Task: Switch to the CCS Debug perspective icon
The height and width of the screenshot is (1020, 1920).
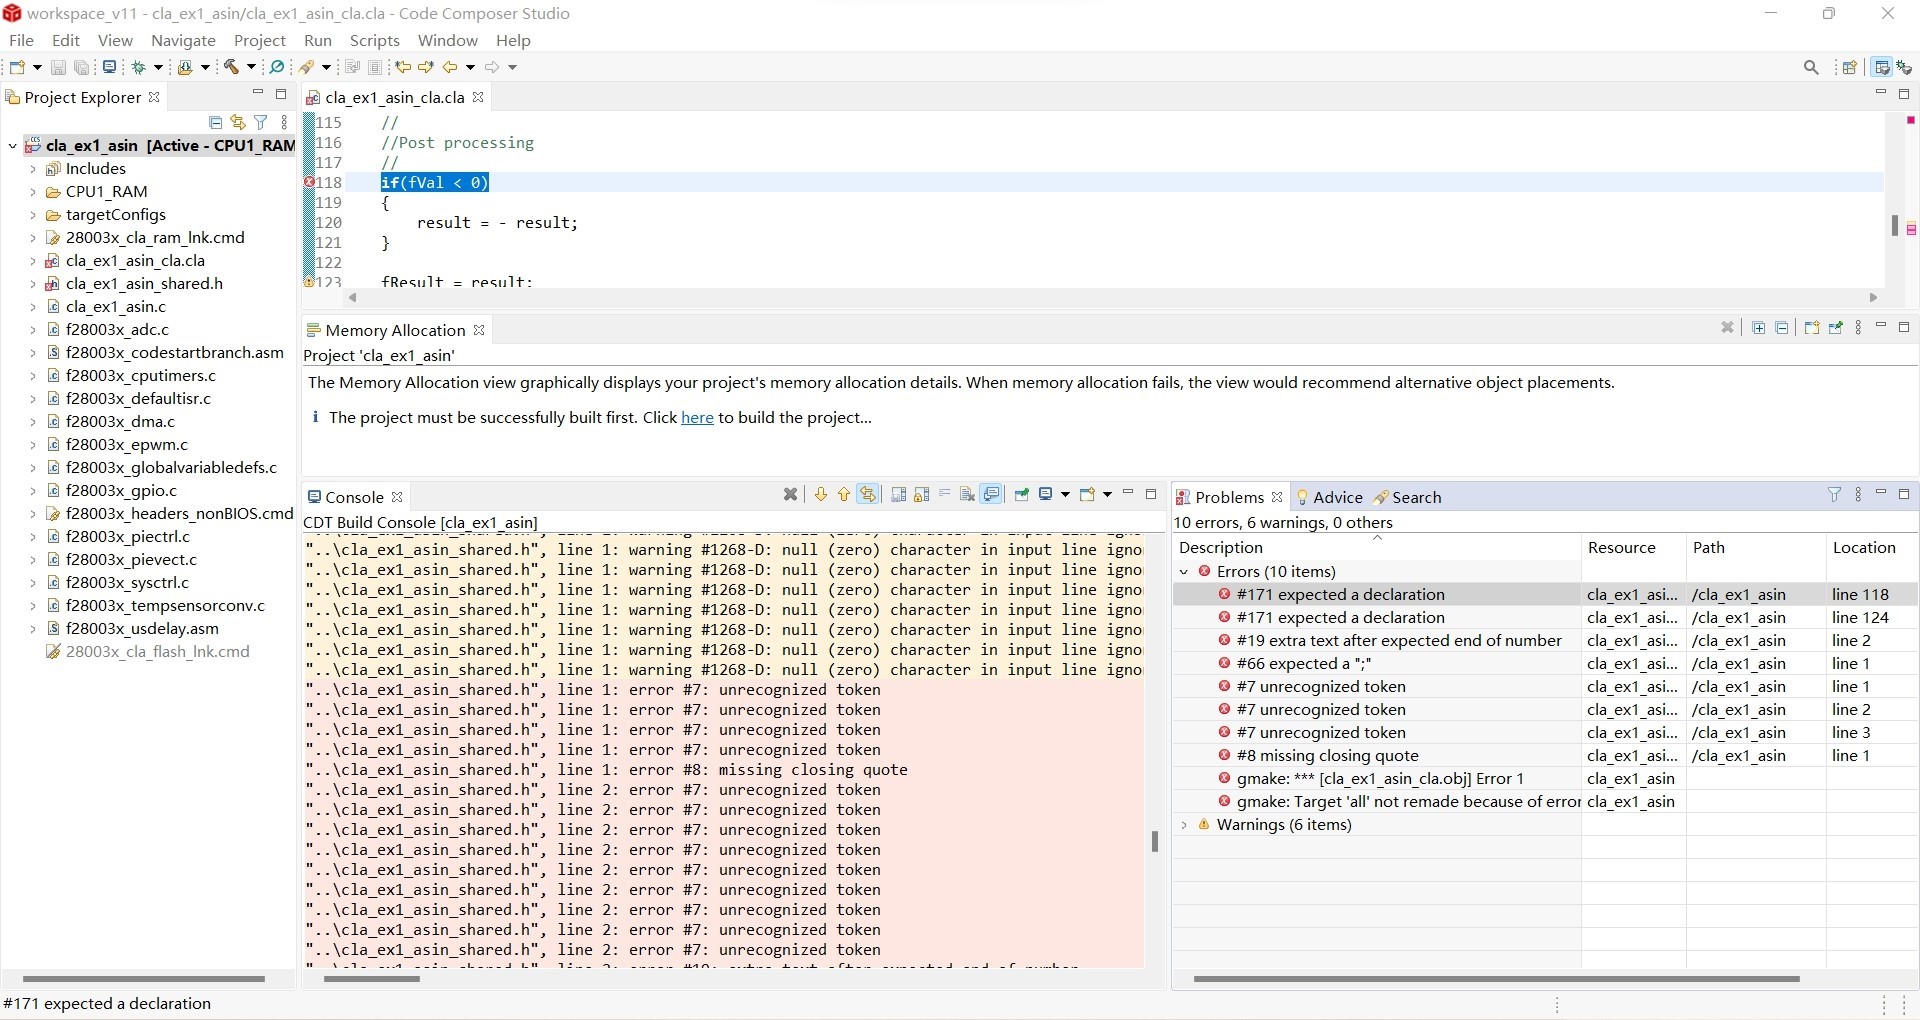Action: point(1905,67)
